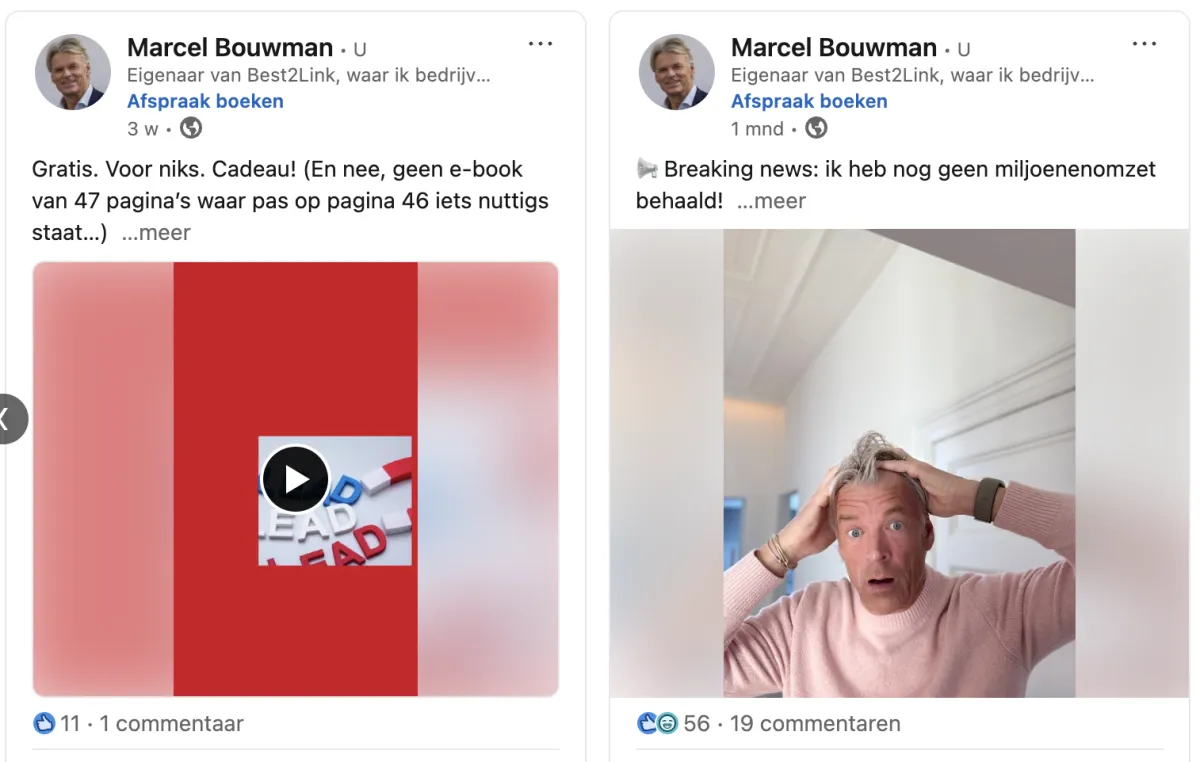Image resolution: width=1200 pixels, height=762 pixels.
Task: Click the globe visibility icon next to 1 mnd
Action: [816, 128]
